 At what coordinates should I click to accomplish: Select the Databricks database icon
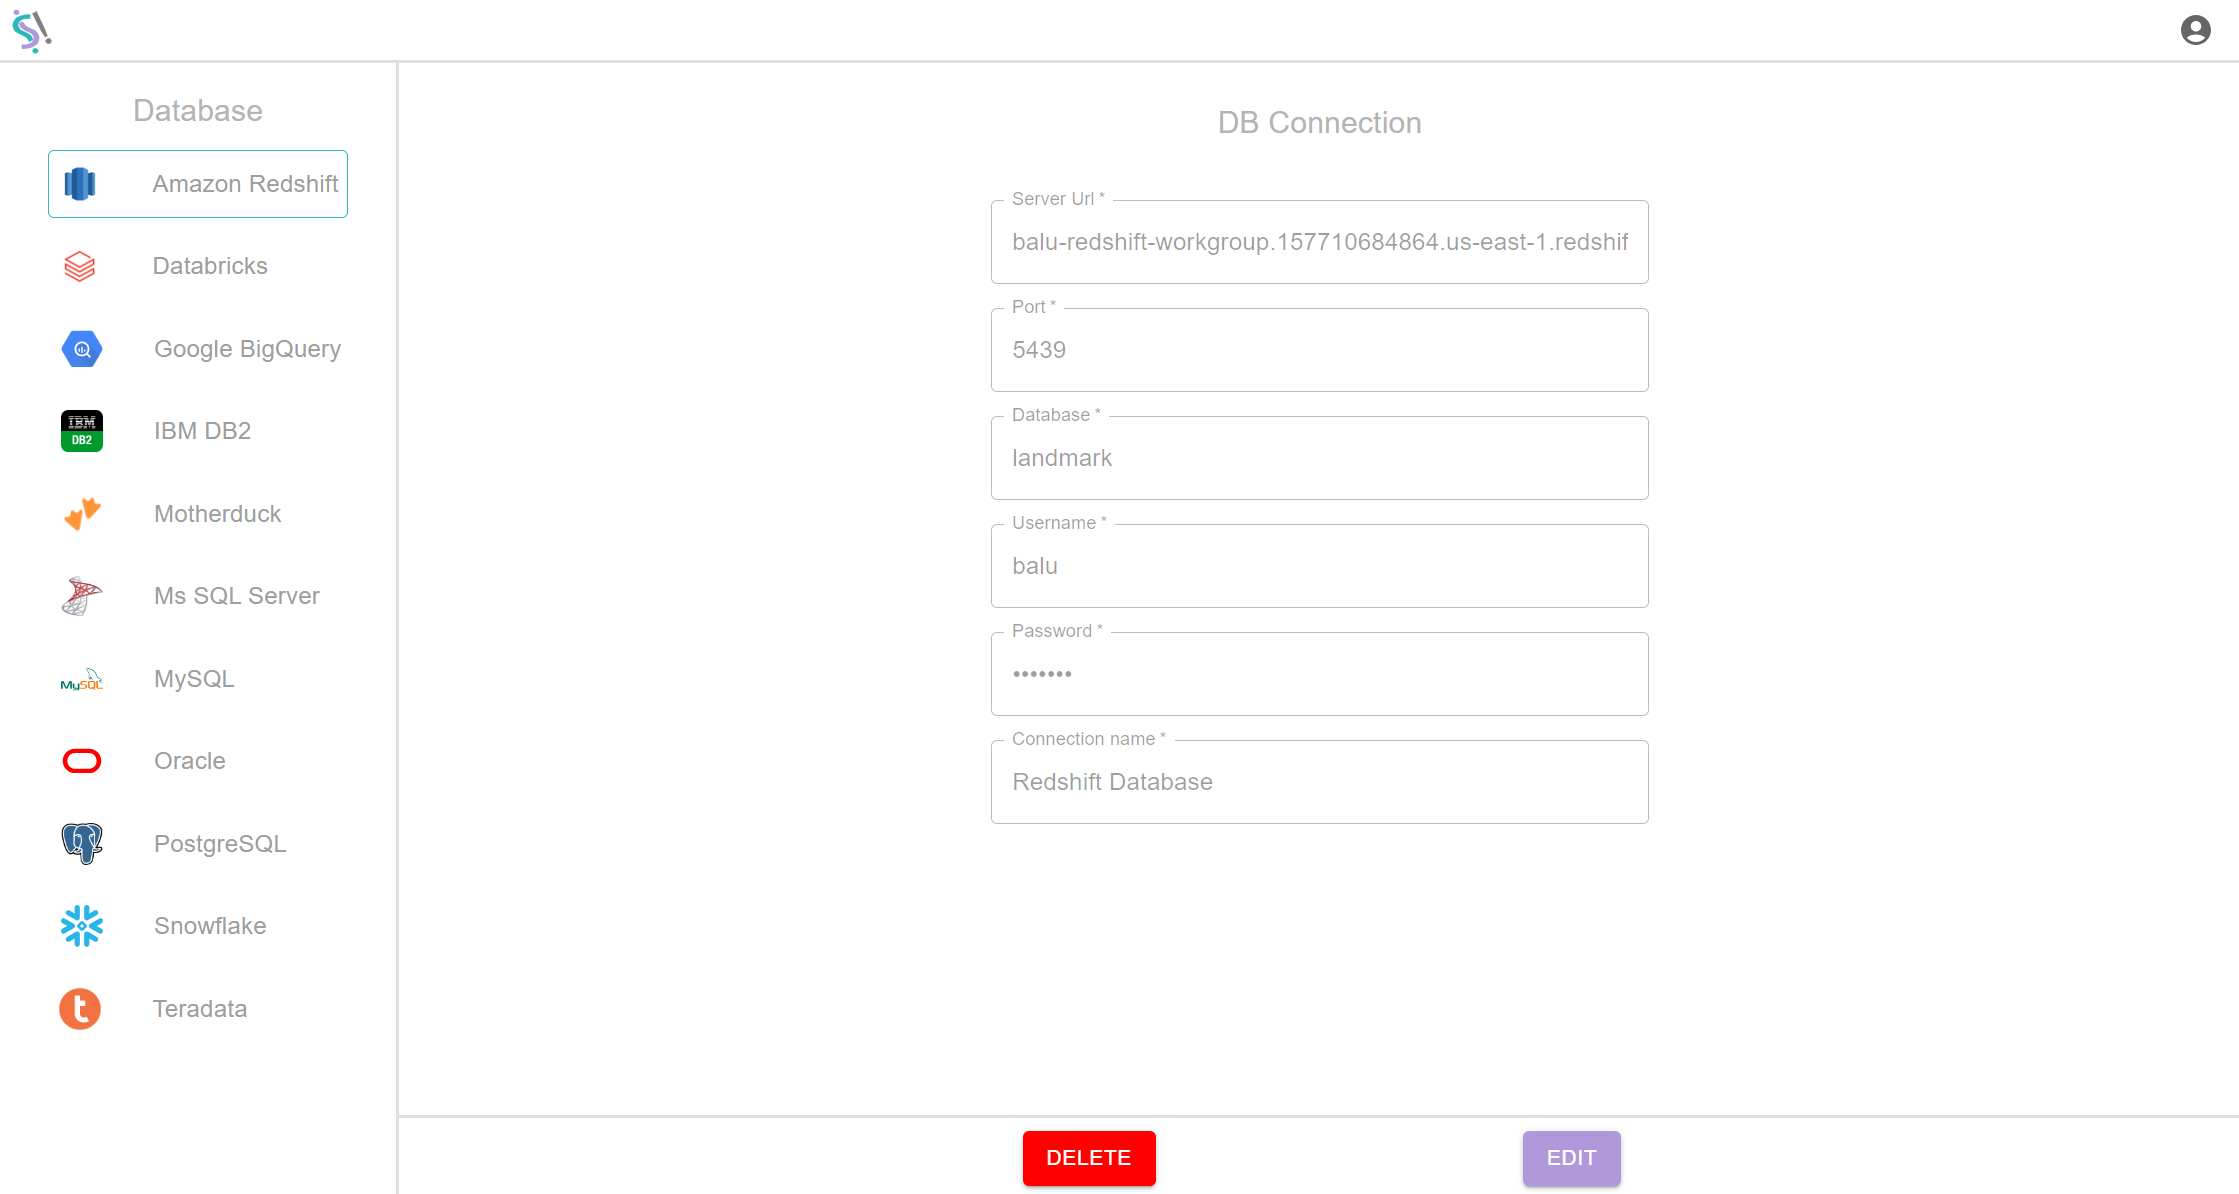[x=80, y=265]
